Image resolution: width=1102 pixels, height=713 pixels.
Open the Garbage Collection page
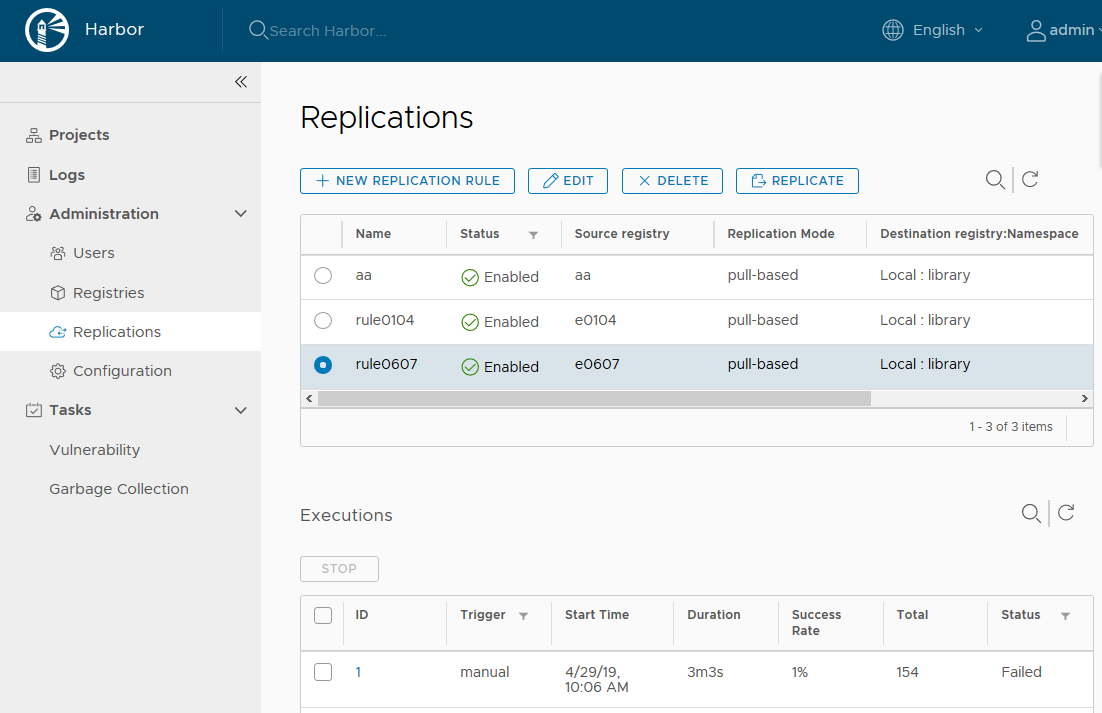(x=118, y=488)
